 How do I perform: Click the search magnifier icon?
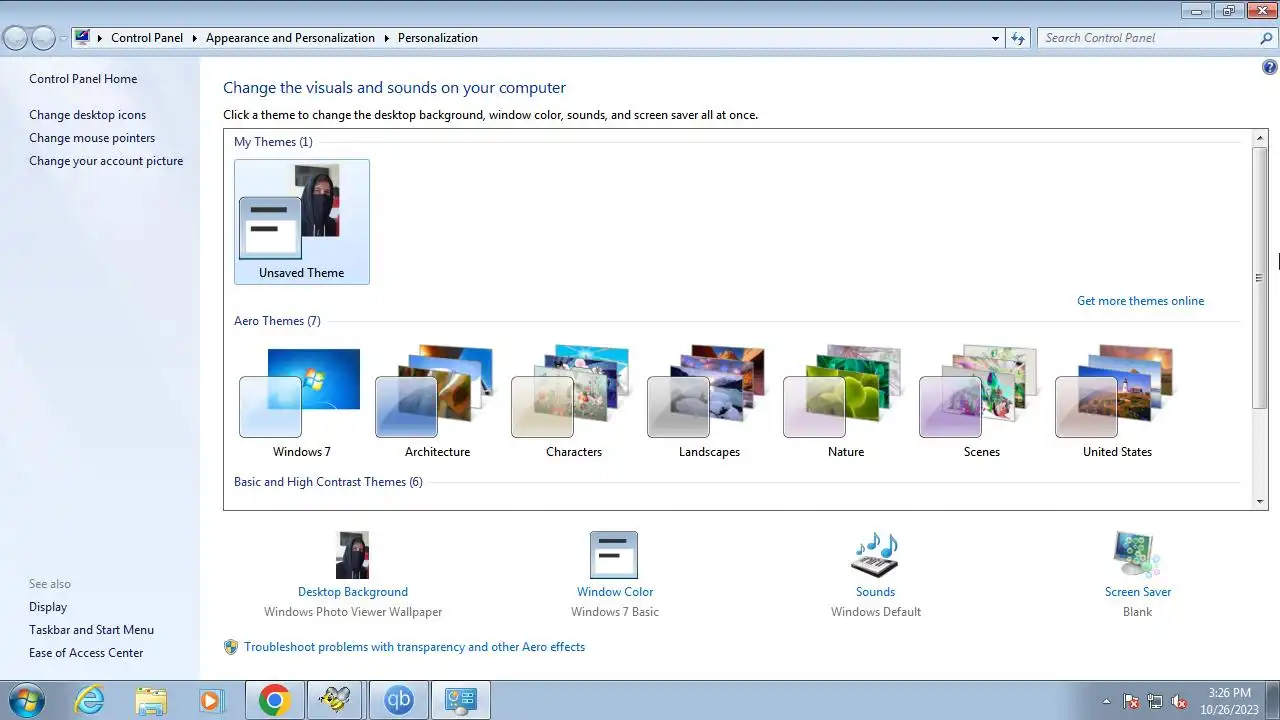[x=1267, y=38]
